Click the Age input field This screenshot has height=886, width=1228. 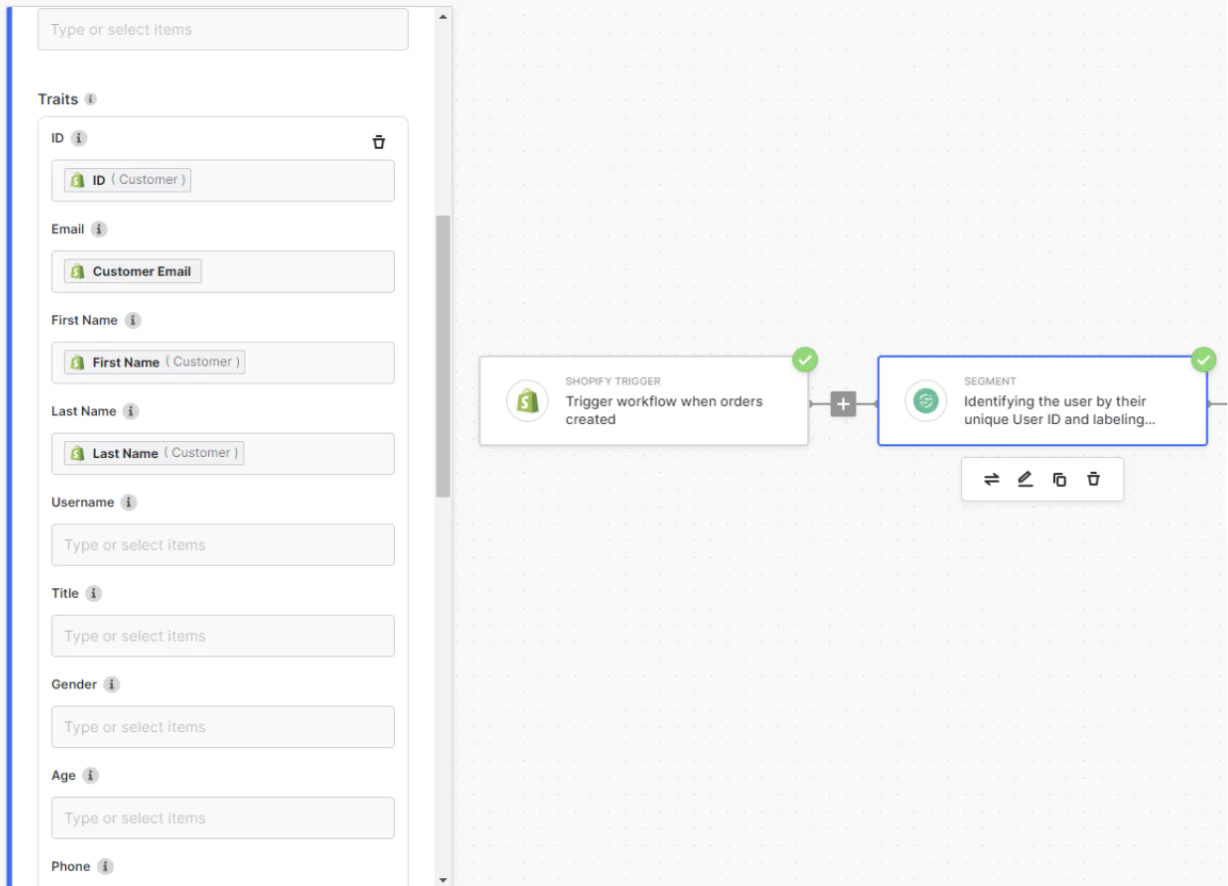[222, 818]
